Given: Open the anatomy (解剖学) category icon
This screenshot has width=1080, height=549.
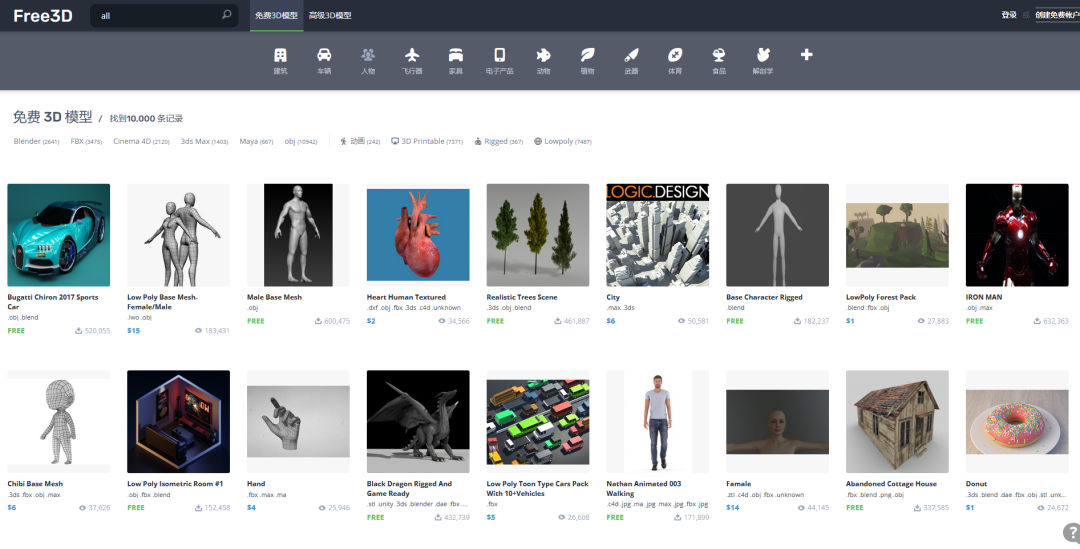Looking at the screenshot, I should pyautogui.click(x=763, y=55).
